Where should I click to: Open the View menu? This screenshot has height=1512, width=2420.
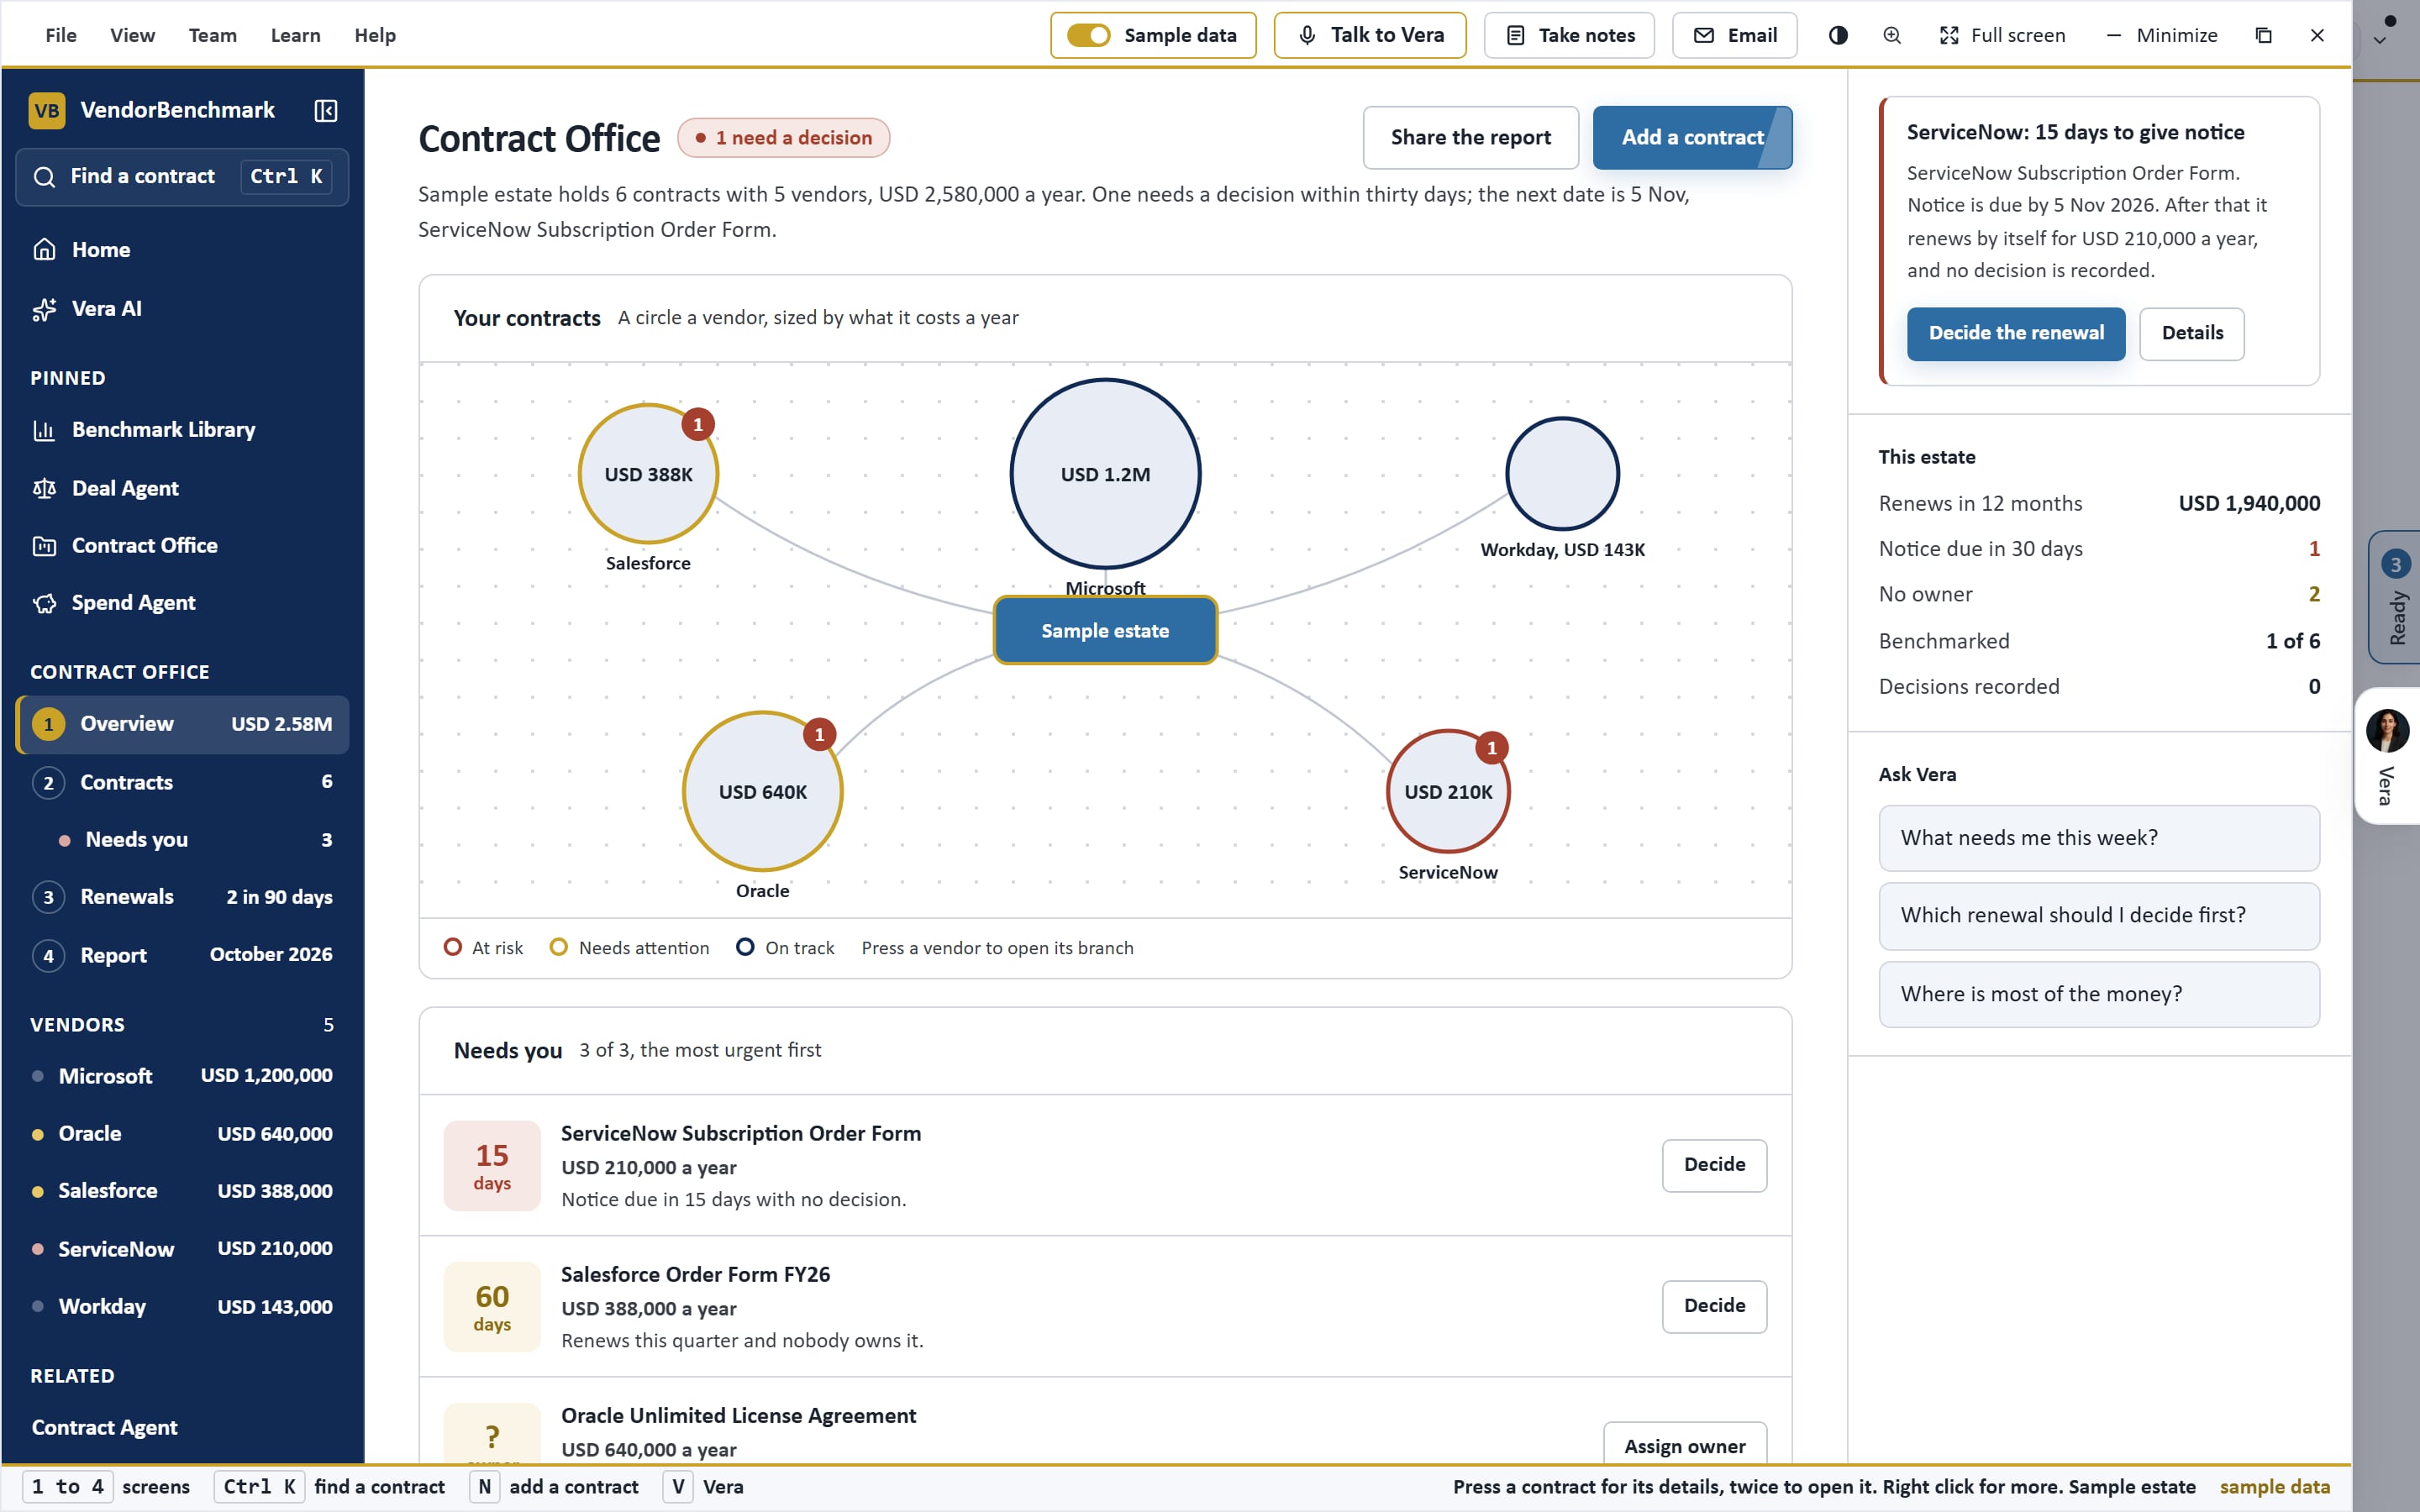coord(132,35)
